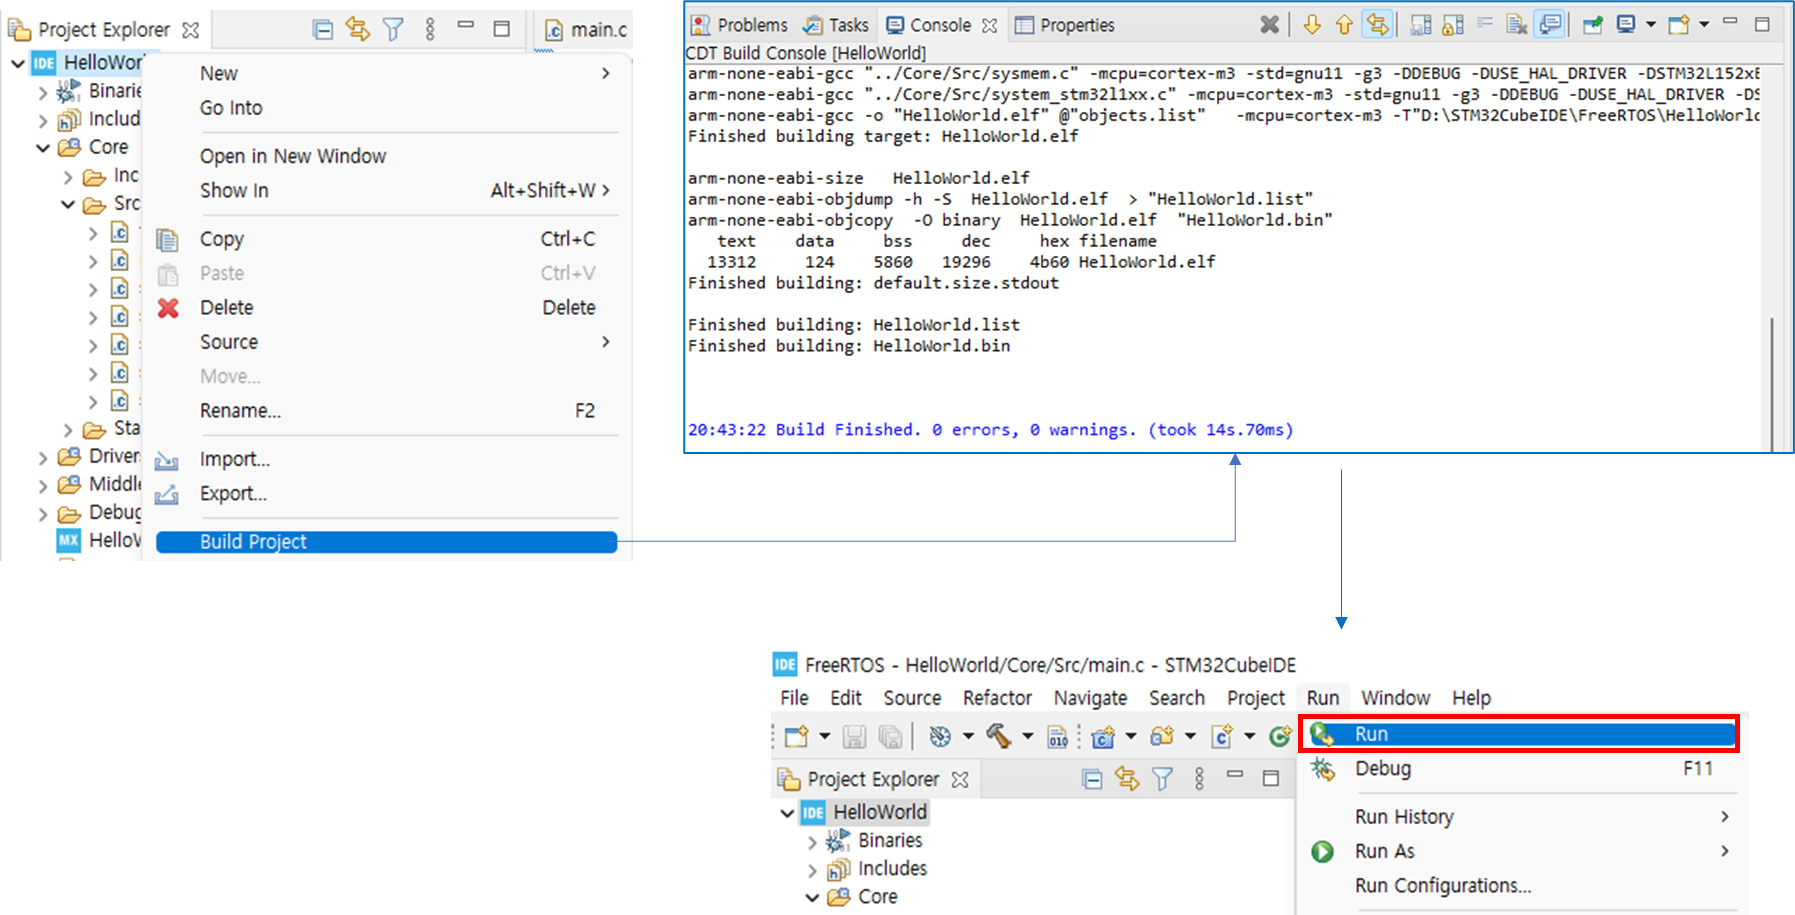Click the build log icon right of the sync arrows
This screenshot has height=915, width=1795.
[1420, 25]
